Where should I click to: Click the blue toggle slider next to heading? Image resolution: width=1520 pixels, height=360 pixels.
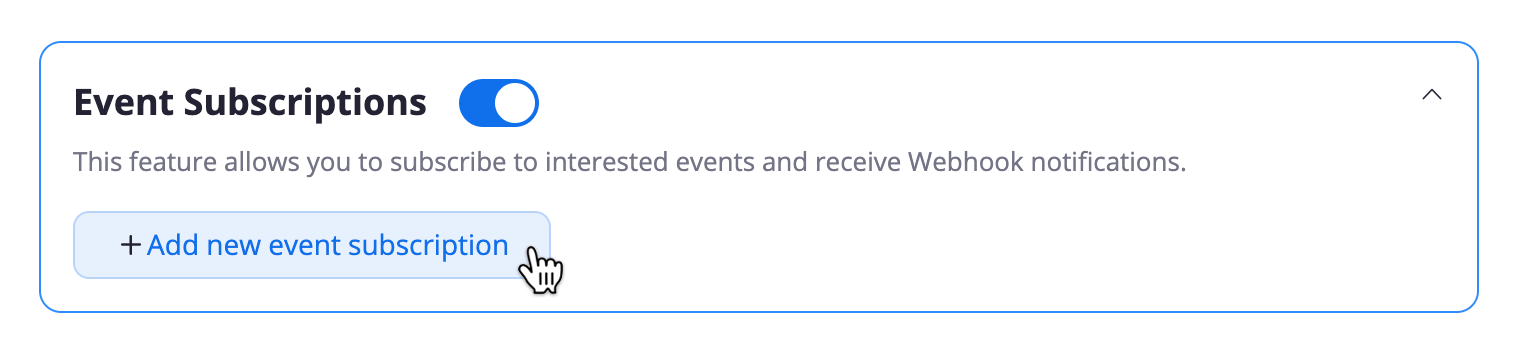point(498,103)
